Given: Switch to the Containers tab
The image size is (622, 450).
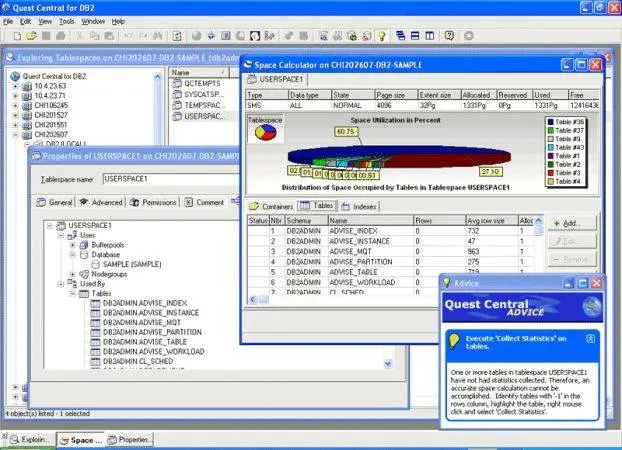Looking at the screenshot, I should pos(271,206).
